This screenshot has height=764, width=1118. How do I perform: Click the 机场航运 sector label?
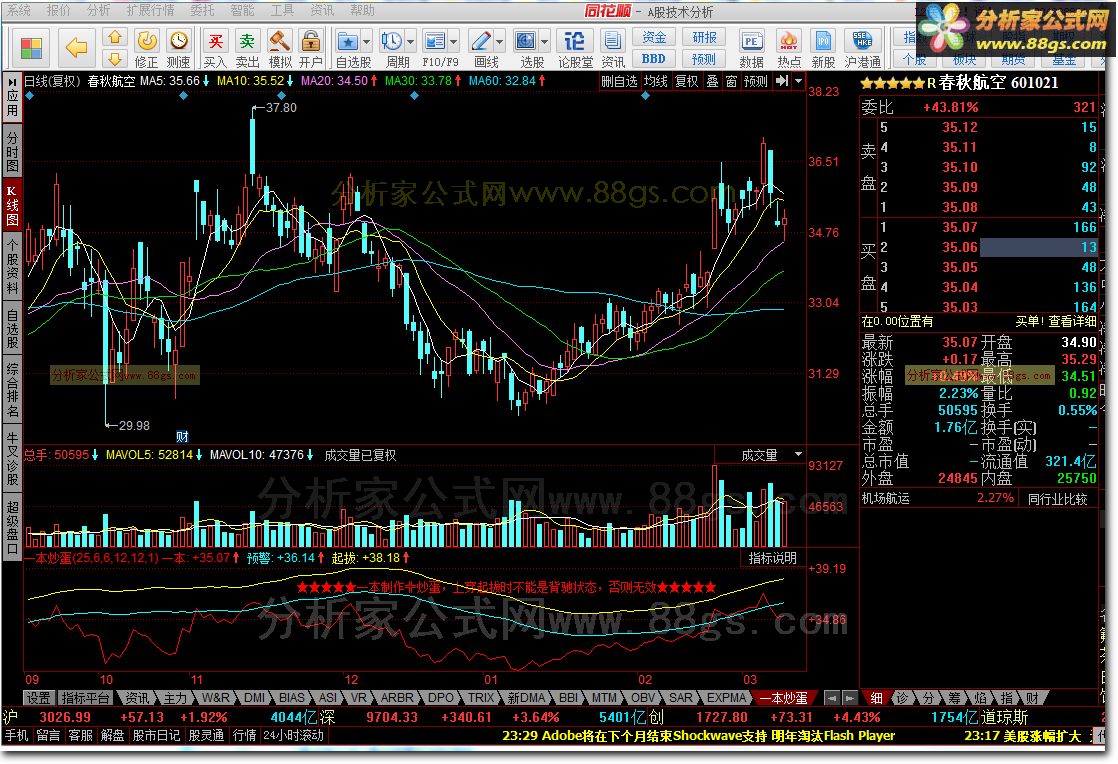(886, 498)
